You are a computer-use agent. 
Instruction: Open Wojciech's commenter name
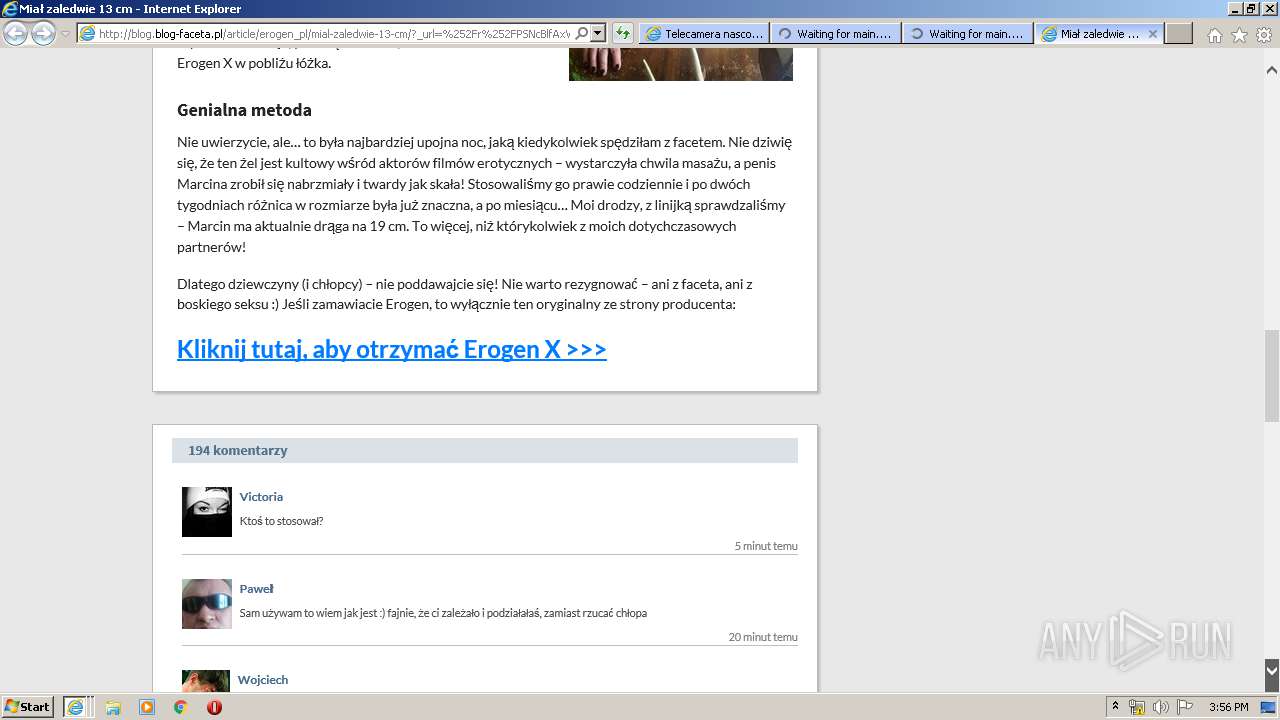pyautogui.click(x=263, y=680)
